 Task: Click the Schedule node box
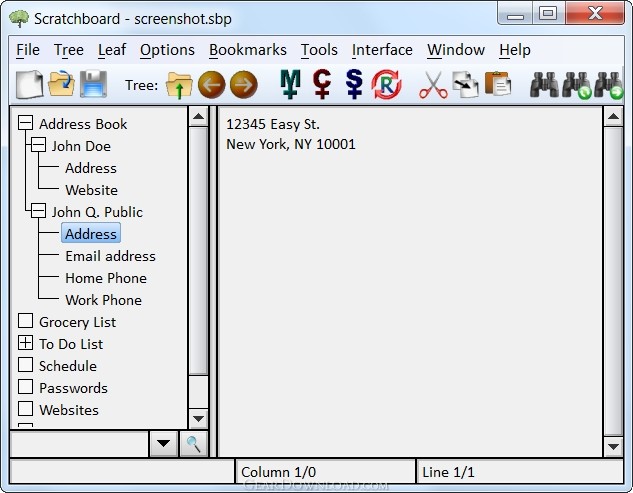click(x=25, y=365)
